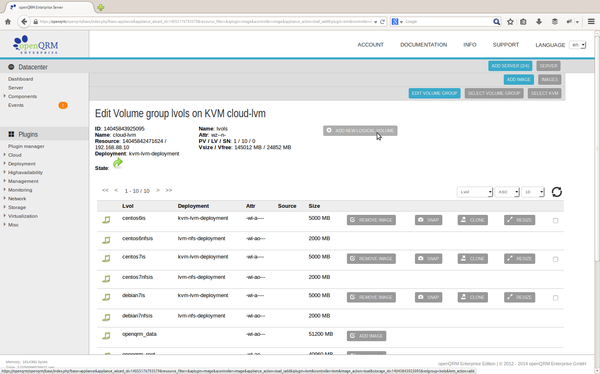Reload page with address bar refresh icon
Image resolution: width=600 pixels, height=374 pixels.
click(x=382, y=22)
